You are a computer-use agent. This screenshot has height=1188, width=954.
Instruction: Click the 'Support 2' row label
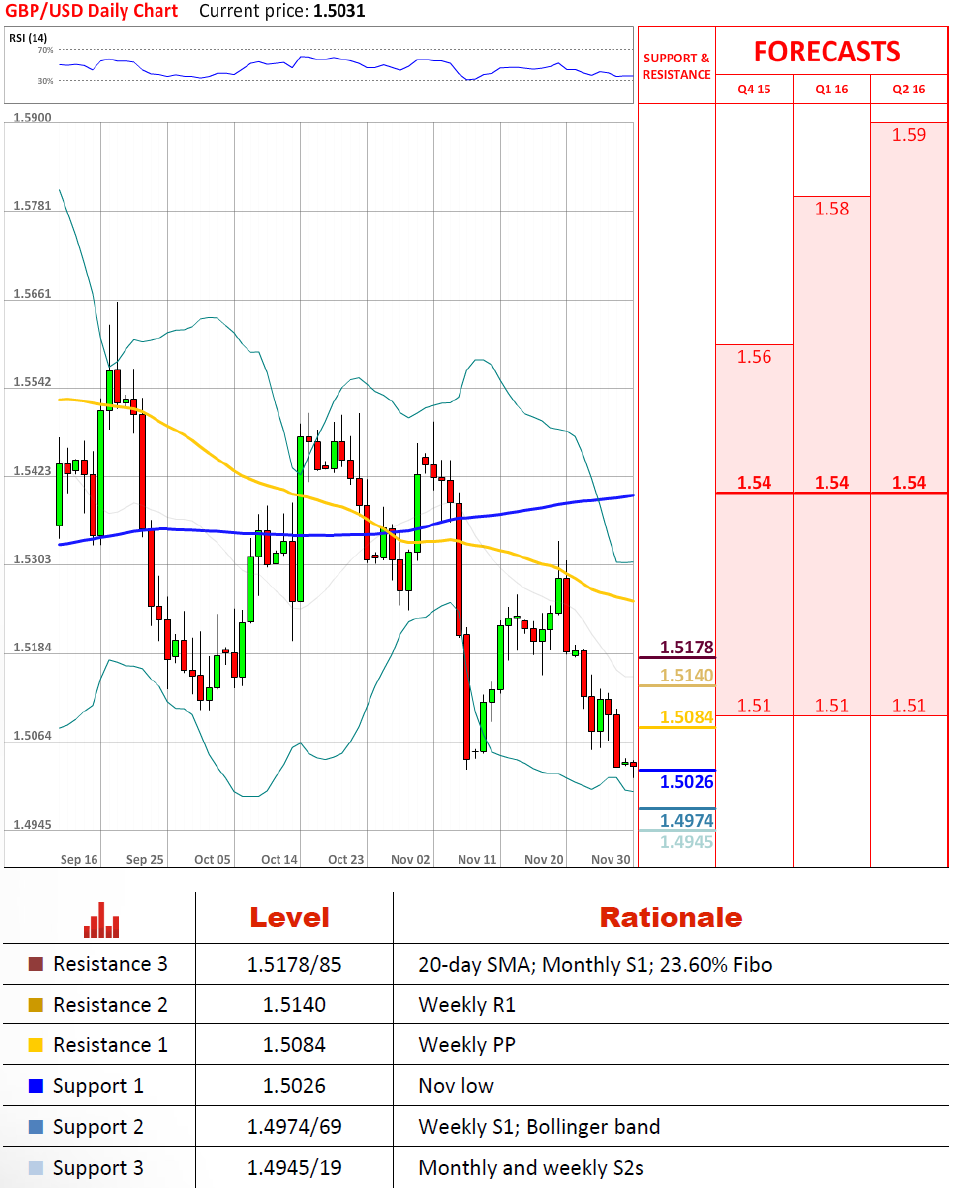98,1127
